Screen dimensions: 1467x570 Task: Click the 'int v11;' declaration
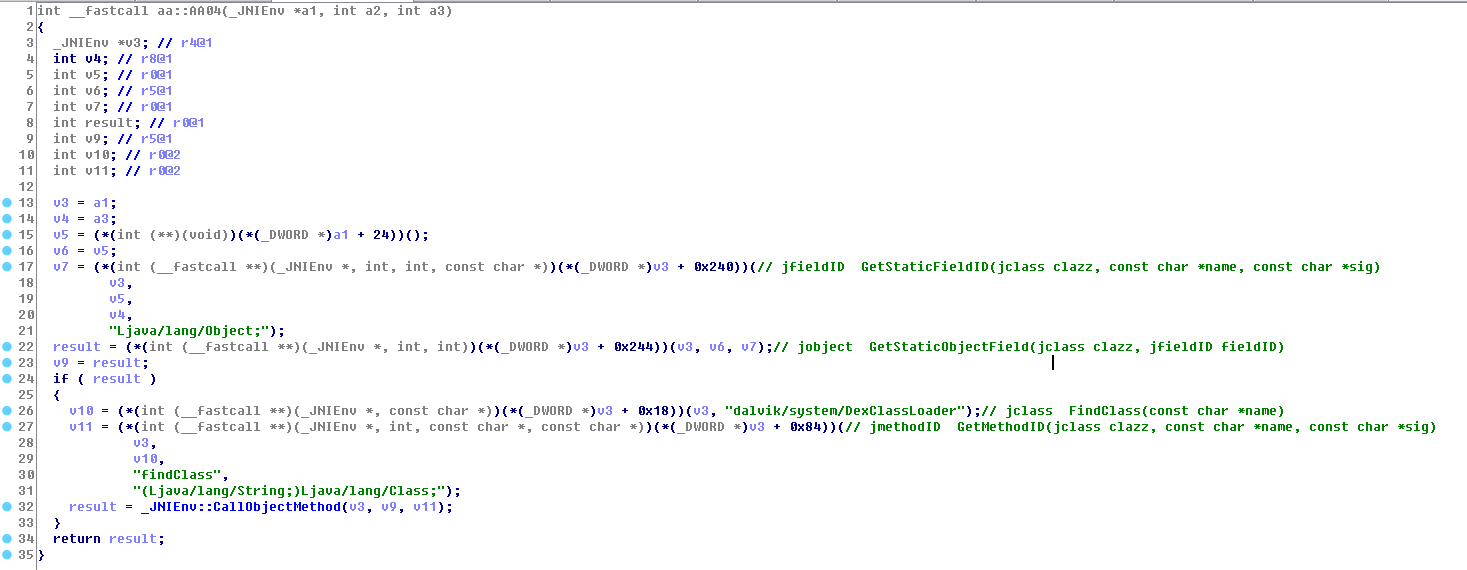pos(85,171)
